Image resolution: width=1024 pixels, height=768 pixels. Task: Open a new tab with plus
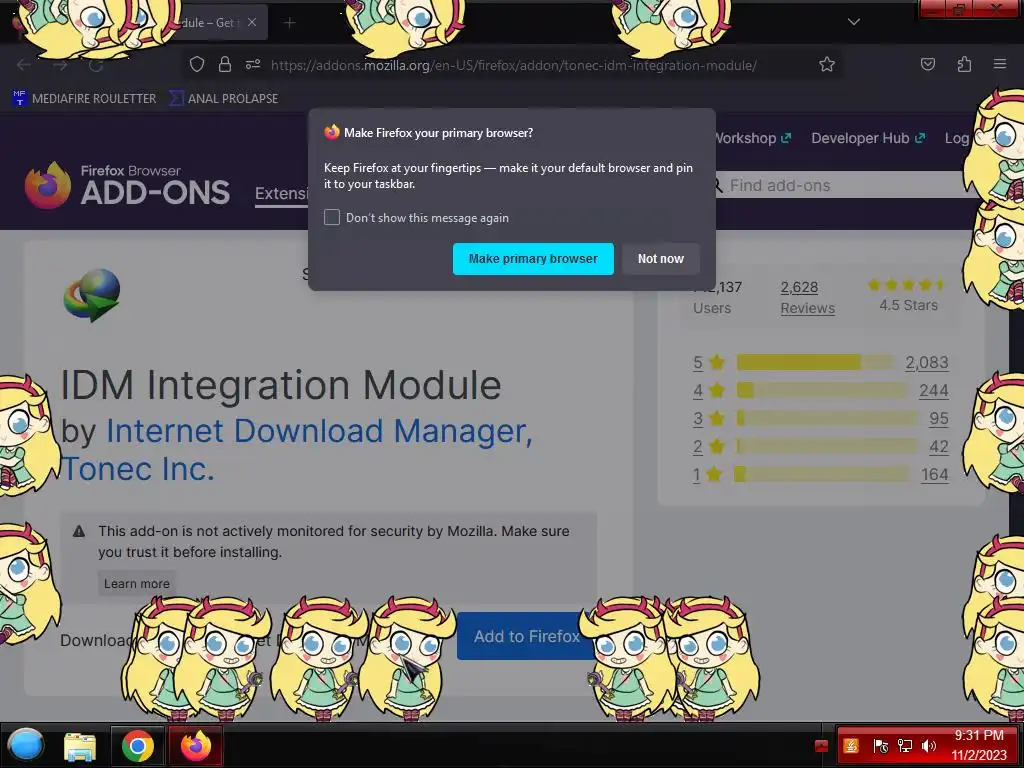[x=289, y=23]
